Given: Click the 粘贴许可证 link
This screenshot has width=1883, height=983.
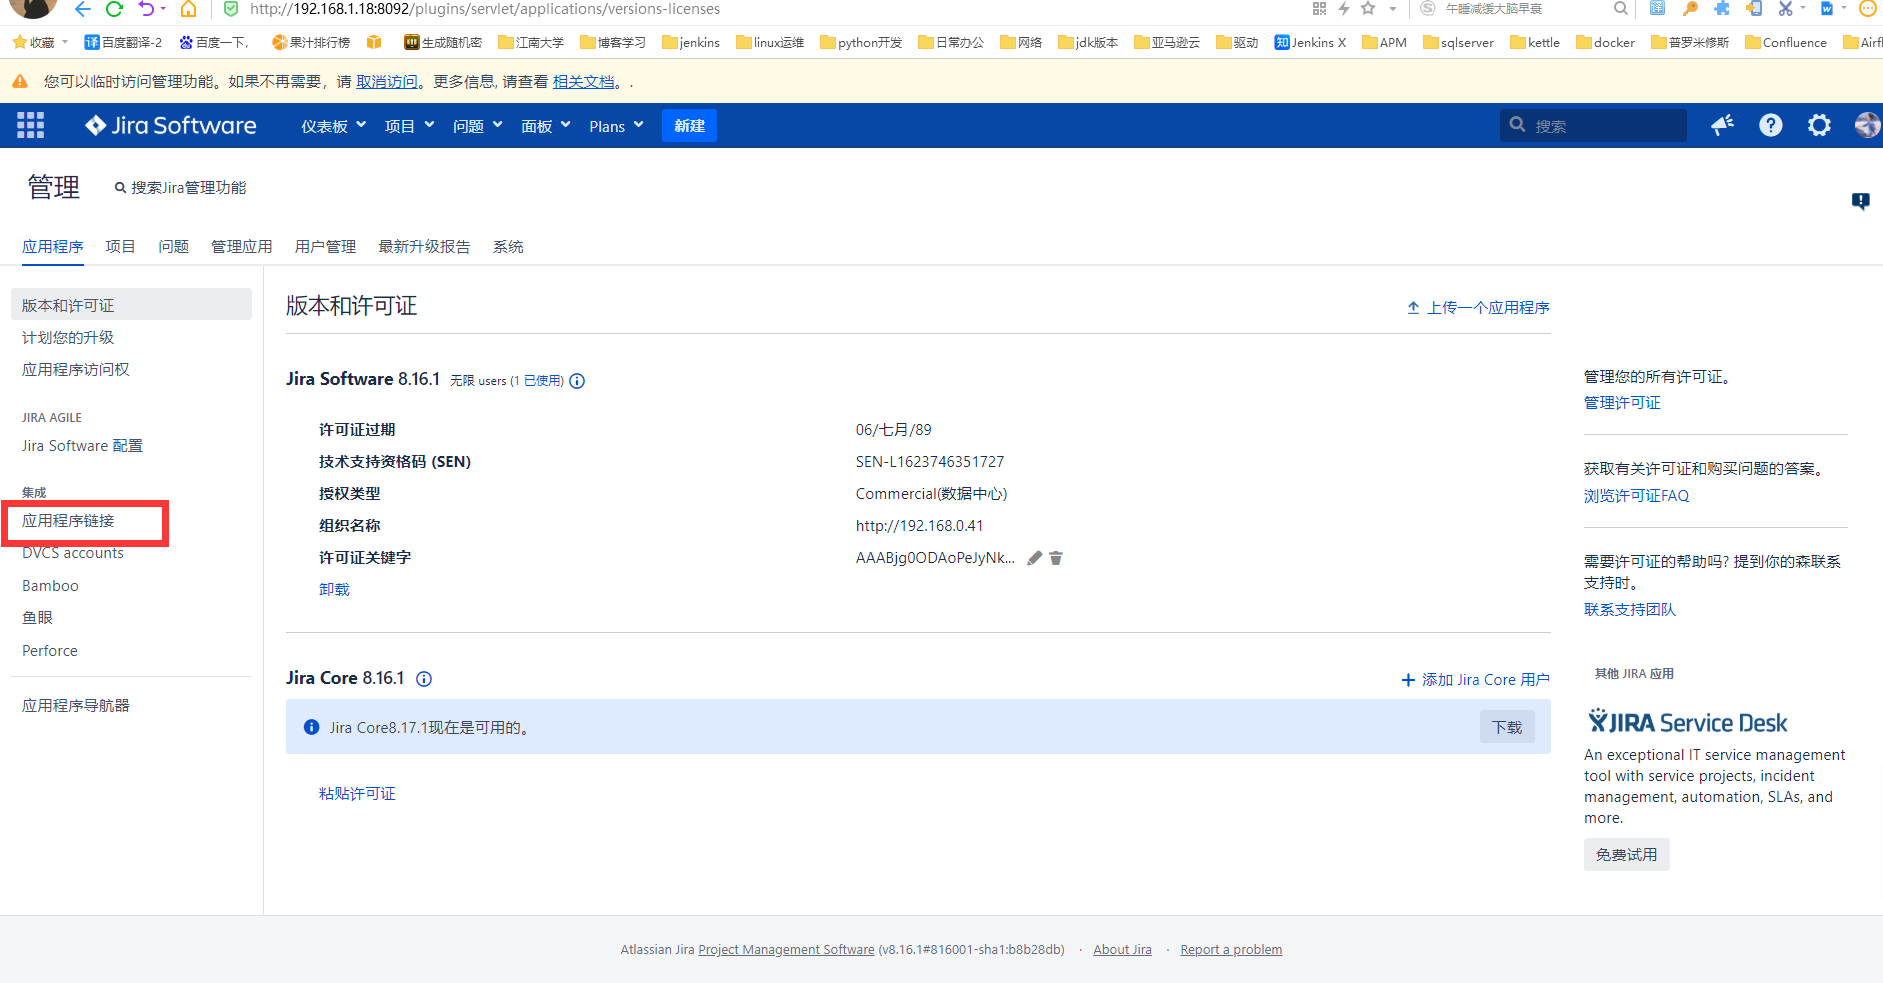Looking at the screenshot, I should [x=357, y=793].
